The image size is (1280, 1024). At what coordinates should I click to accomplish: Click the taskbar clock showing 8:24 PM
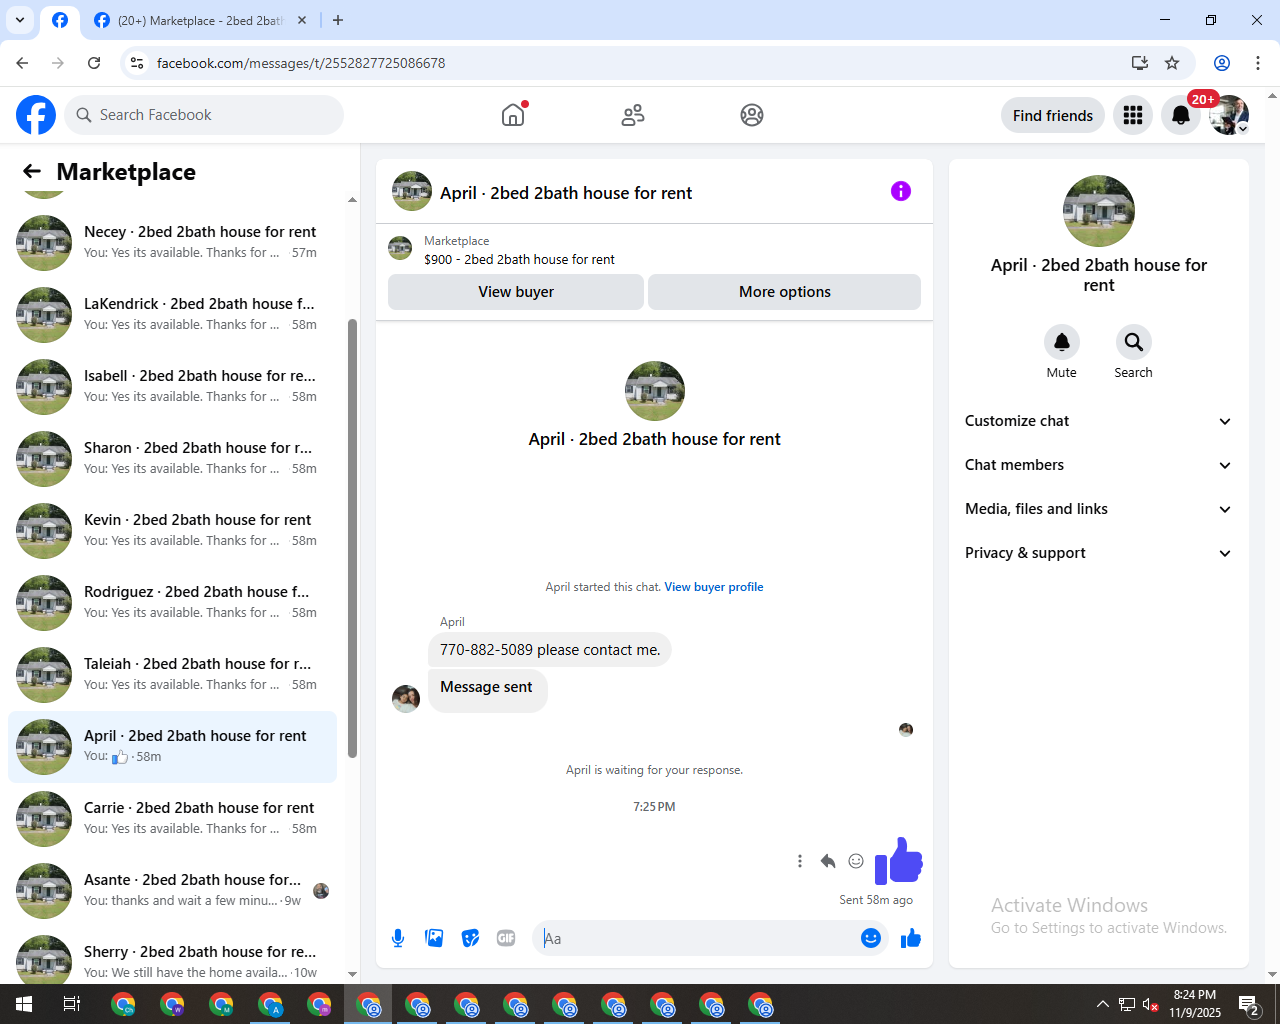coord(1195,1004)
